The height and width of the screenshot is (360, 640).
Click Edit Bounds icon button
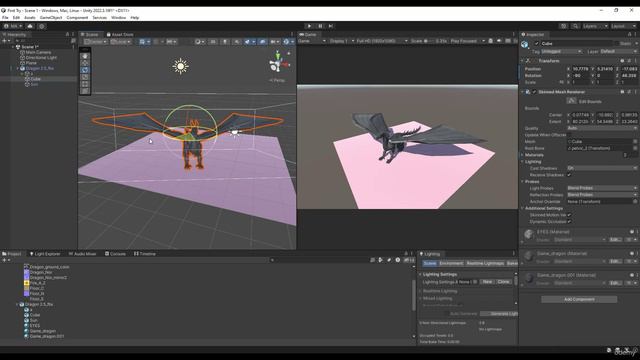[x=571, y=101]
